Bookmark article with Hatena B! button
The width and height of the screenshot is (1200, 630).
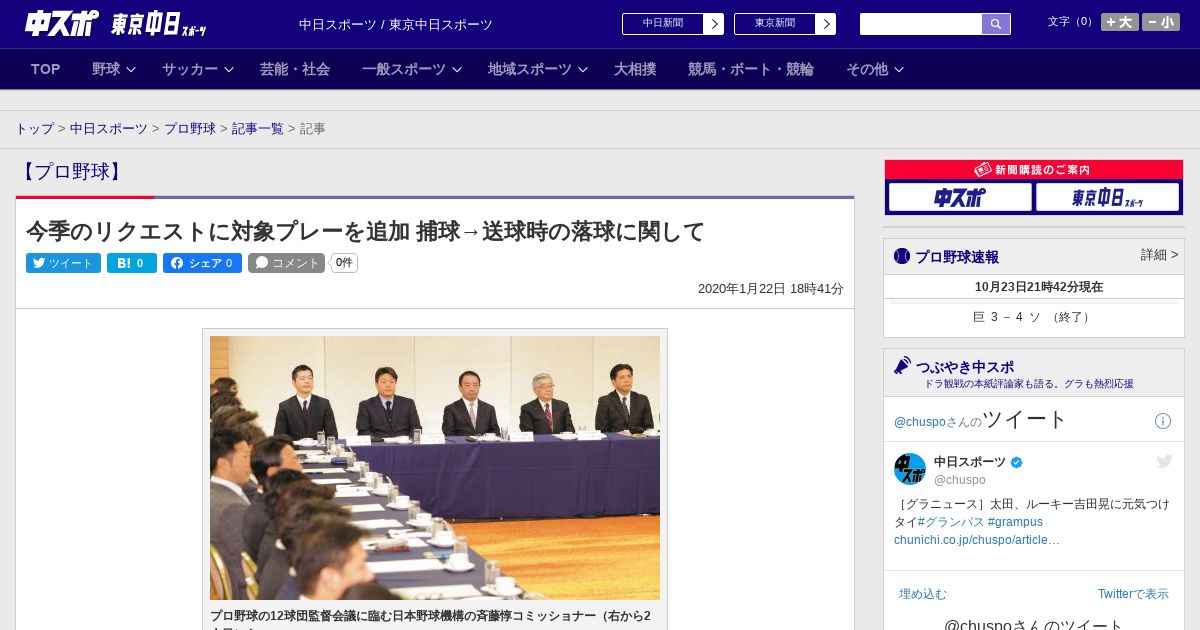pyautogui.click(x=132, y=263)
